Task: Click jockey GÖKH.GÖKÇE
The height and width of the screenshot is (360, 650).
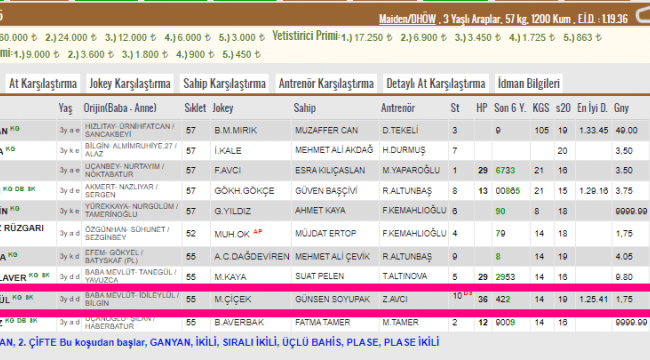Action: point(244,191)
